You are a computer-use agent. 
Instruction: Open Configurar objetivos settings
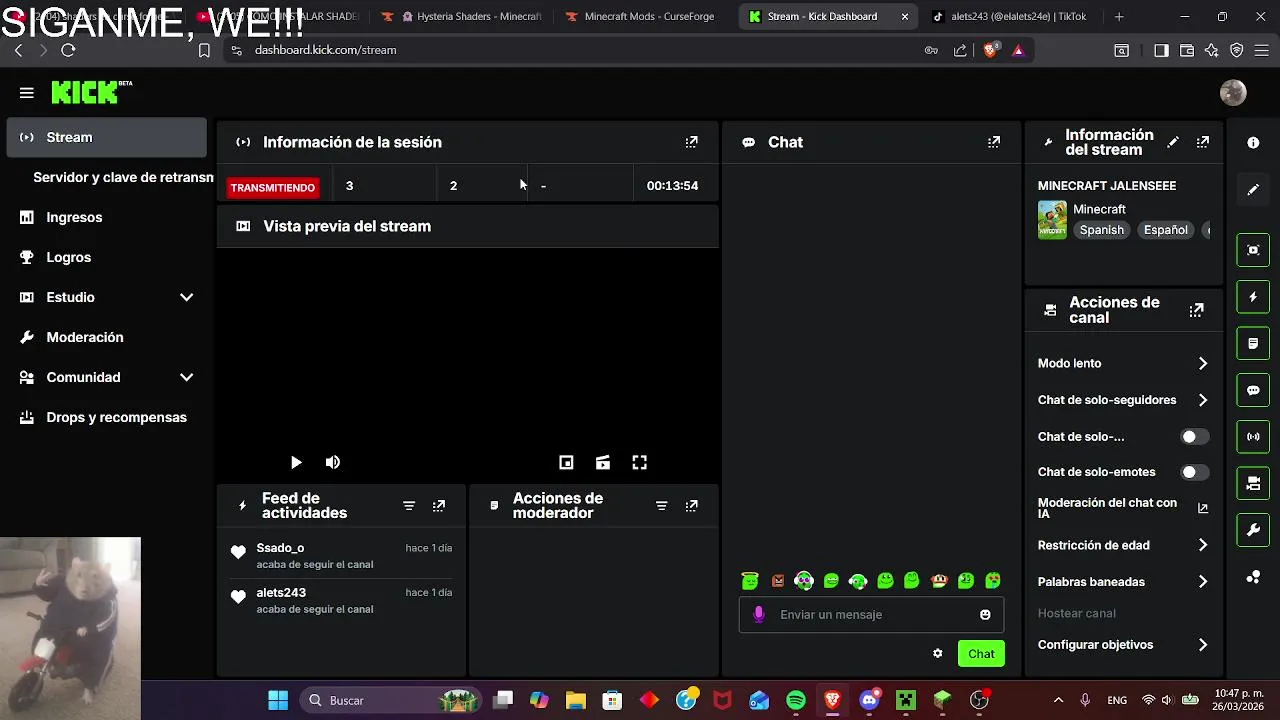click(1123, 645)
